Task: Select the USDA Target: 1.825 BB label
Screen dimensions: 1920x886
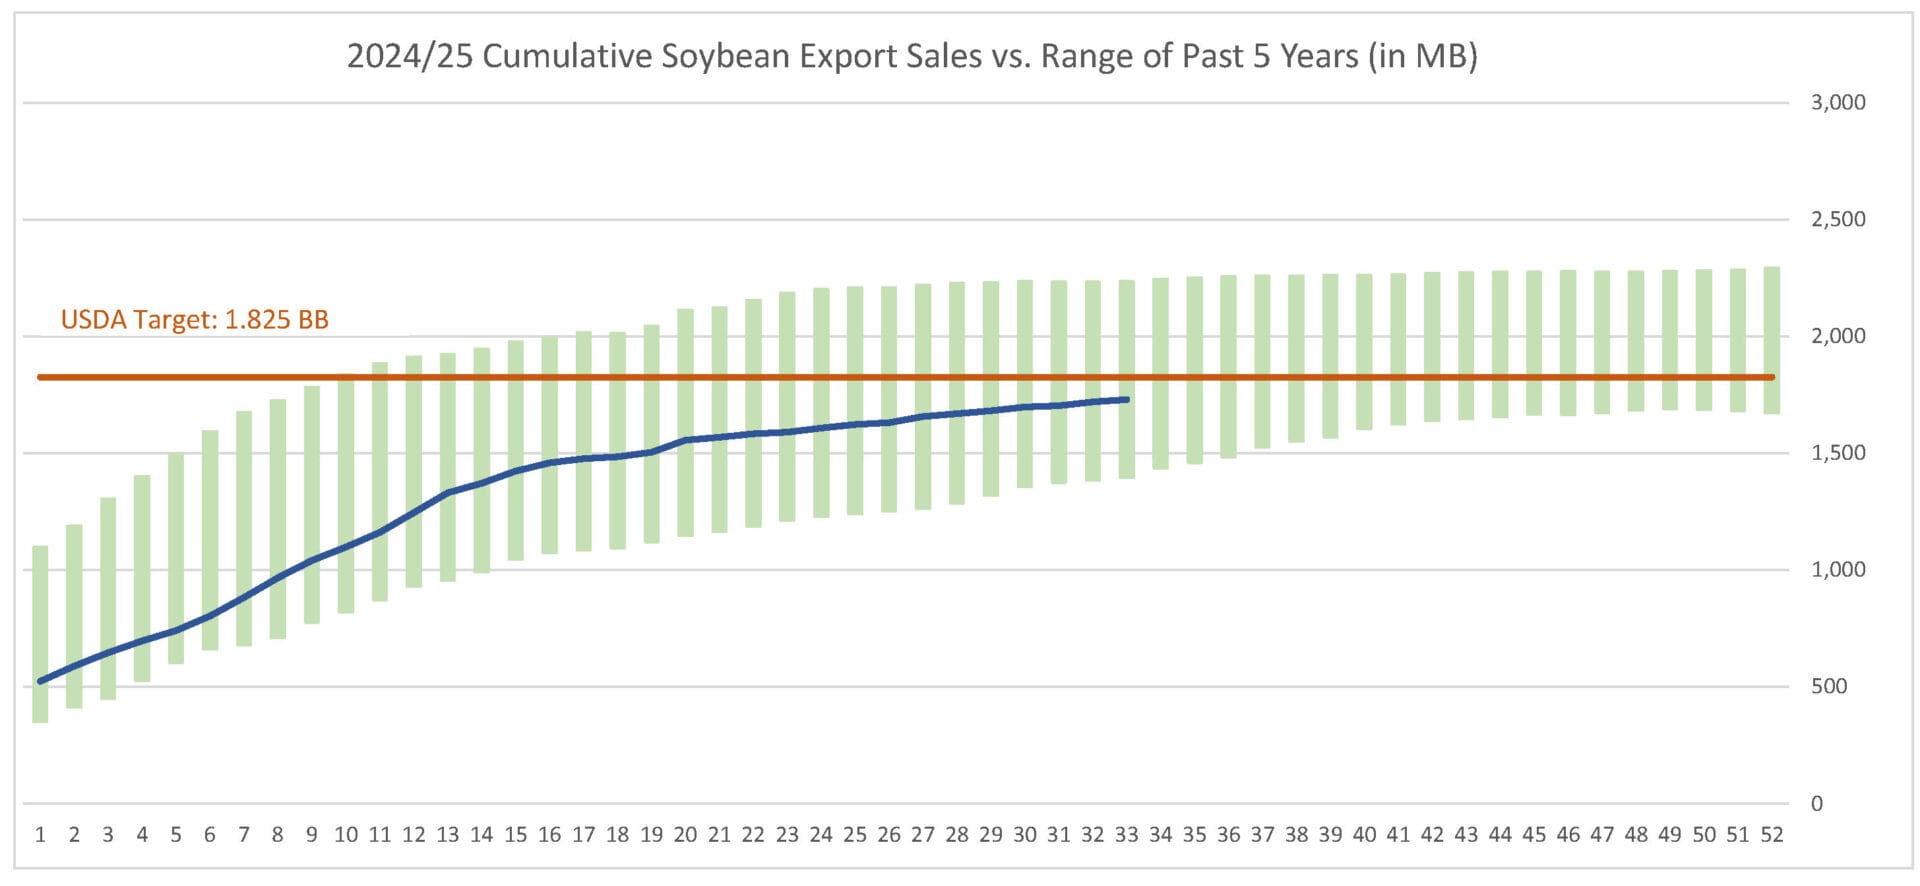Action: pyautogui.click(x=195, y=320)
